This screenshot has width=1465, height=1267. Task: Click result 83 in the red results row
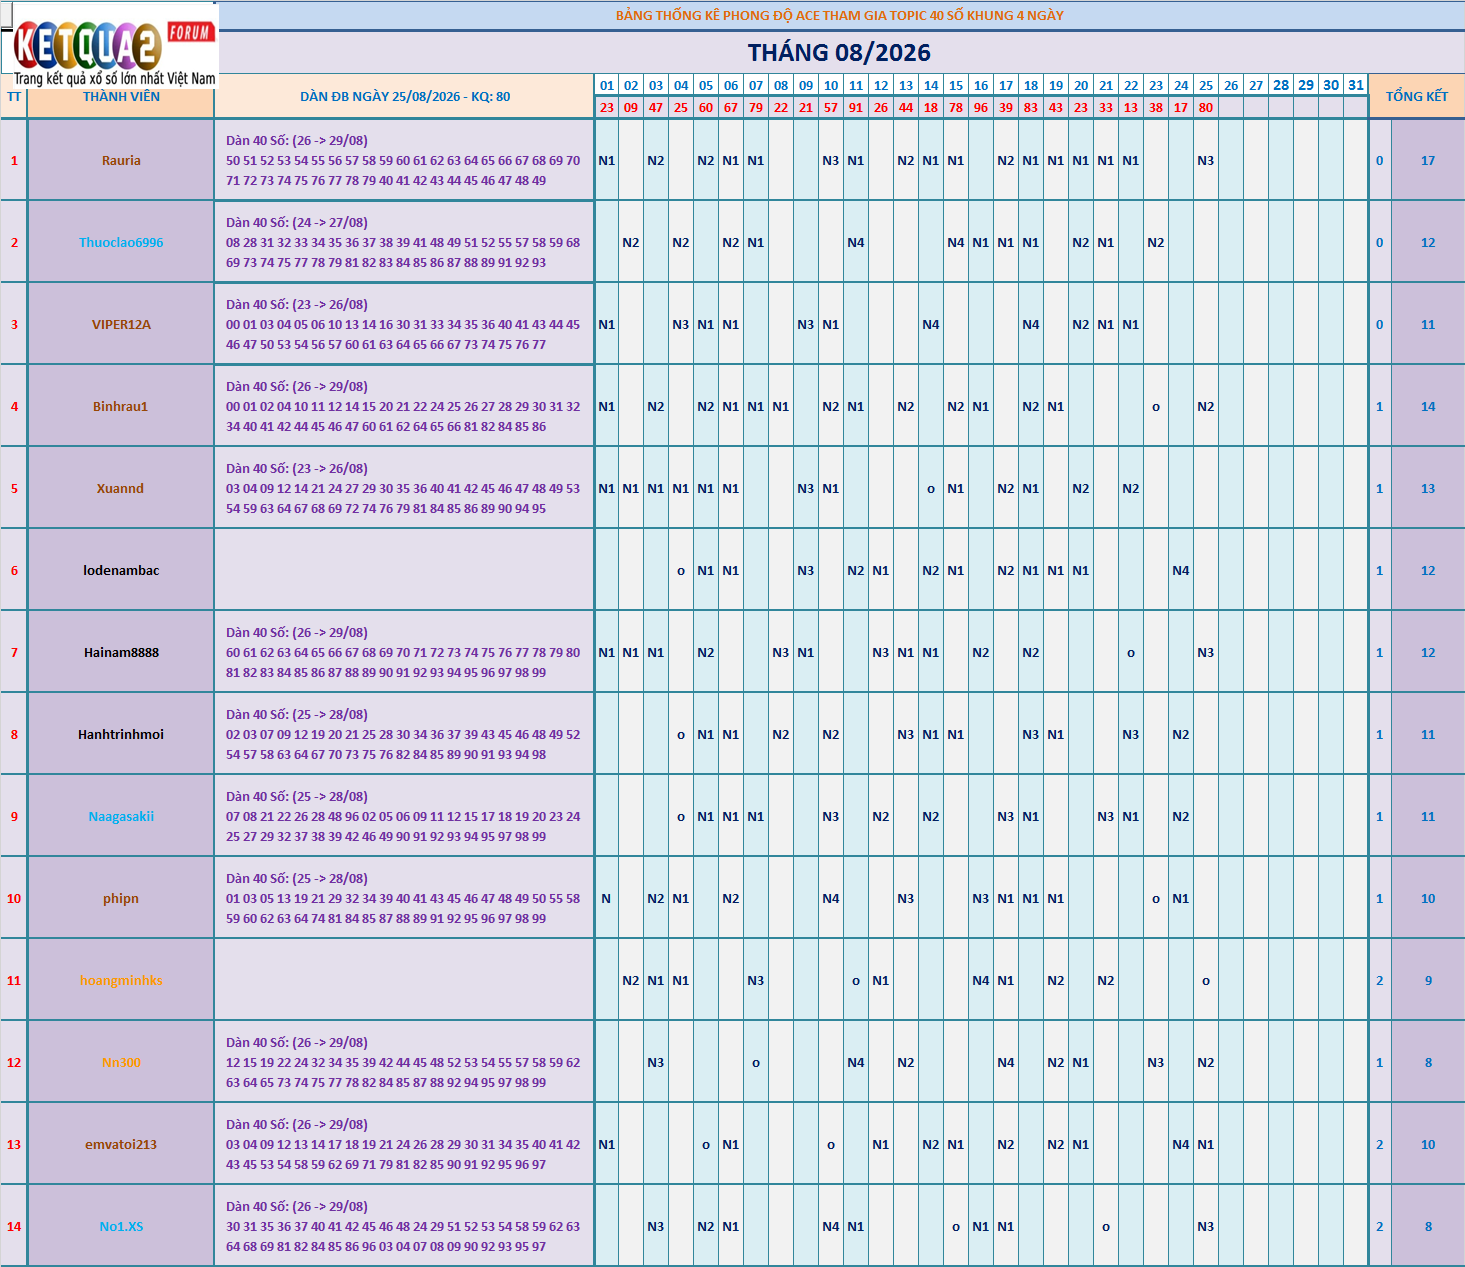[x=1031, y=107]
